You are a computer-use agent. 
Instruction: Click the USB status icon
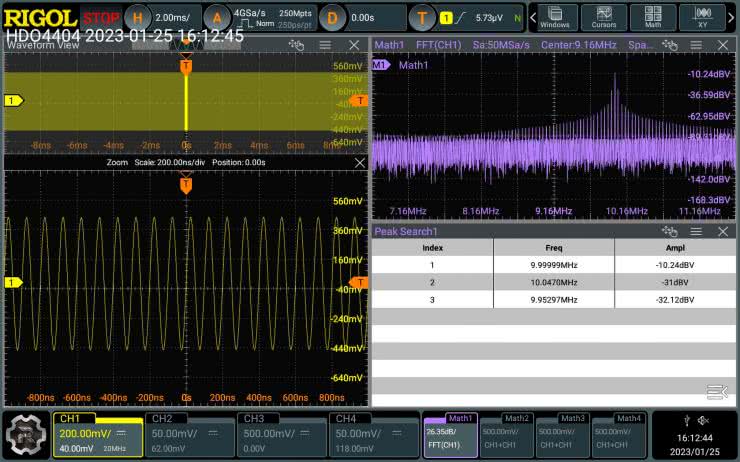pyautogui.click(x=687, y=420)
